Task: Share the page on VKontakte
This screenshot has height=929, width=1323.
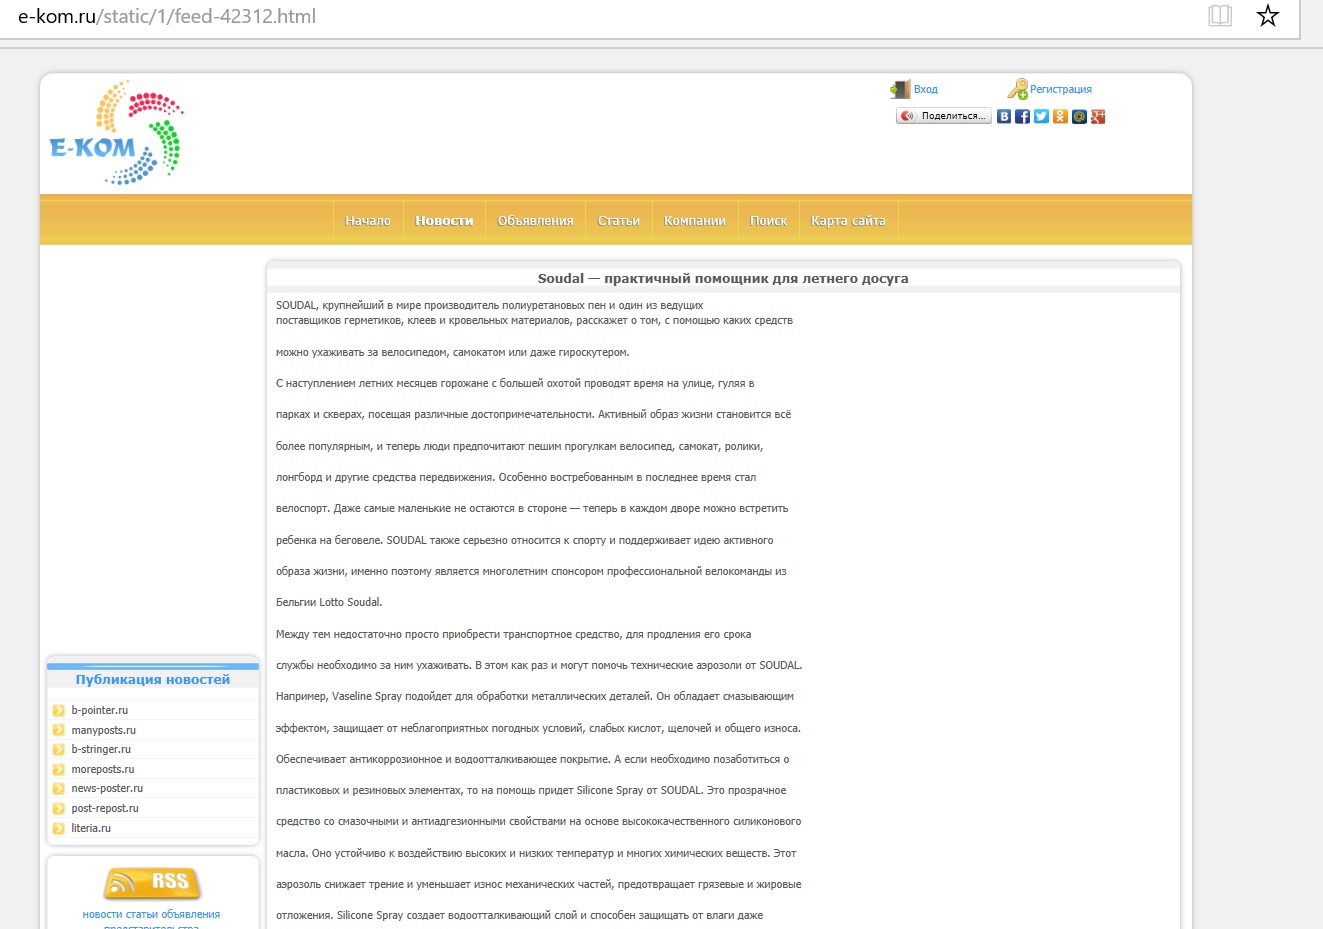Action: [x=1004, y=117]
